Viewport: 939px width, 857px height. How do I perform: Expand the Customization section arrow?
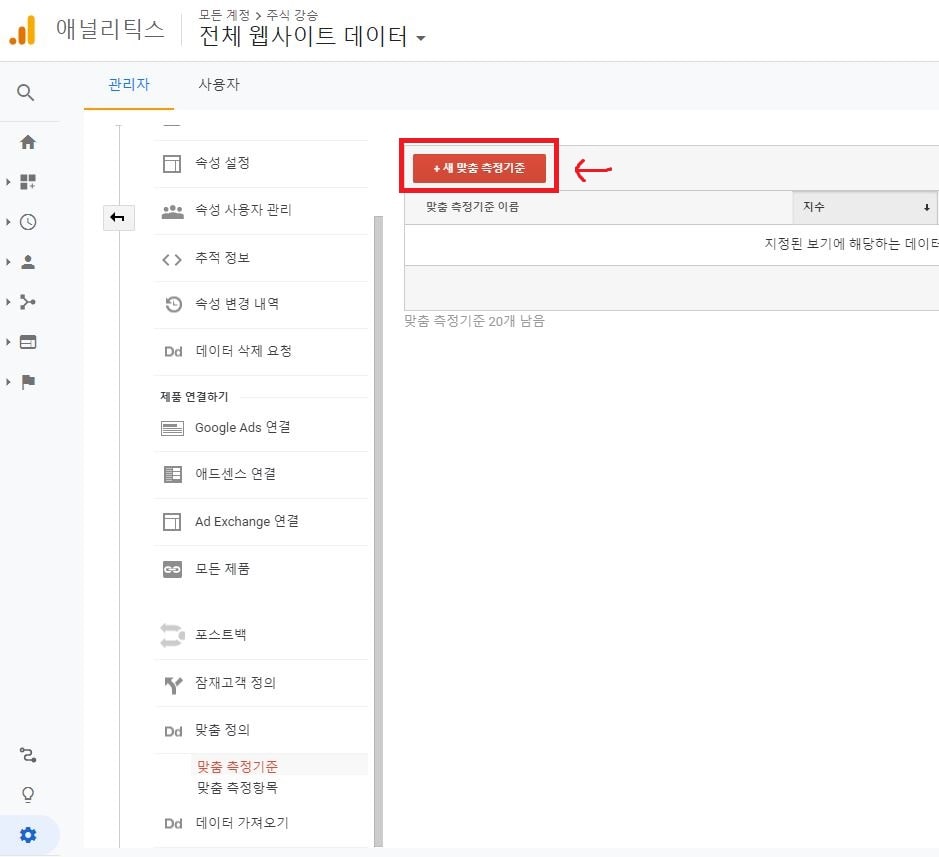coord(8,181)
